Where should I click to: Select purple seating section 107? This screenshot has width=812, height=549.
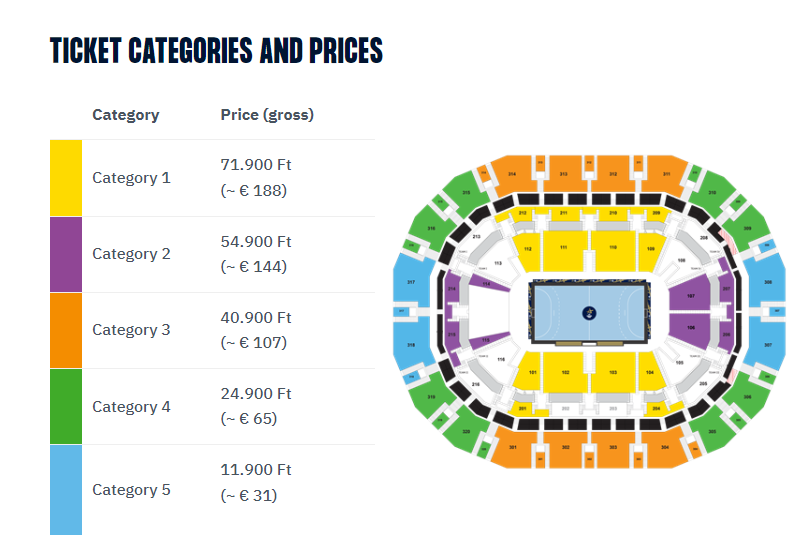690,296
